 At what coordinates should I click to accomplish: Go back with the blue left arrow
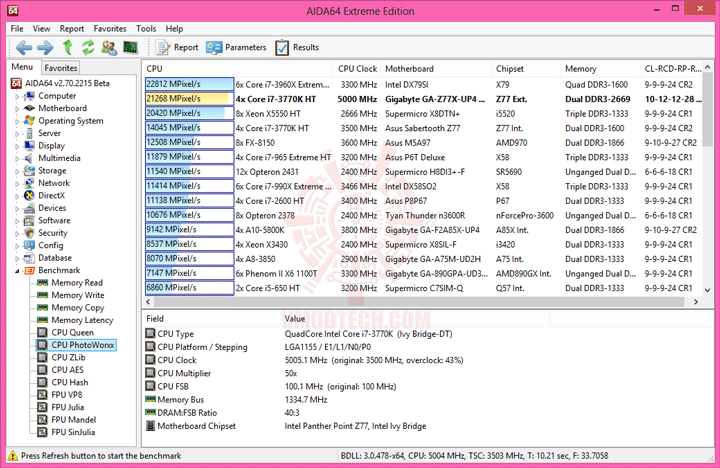(x=24, y=47)
